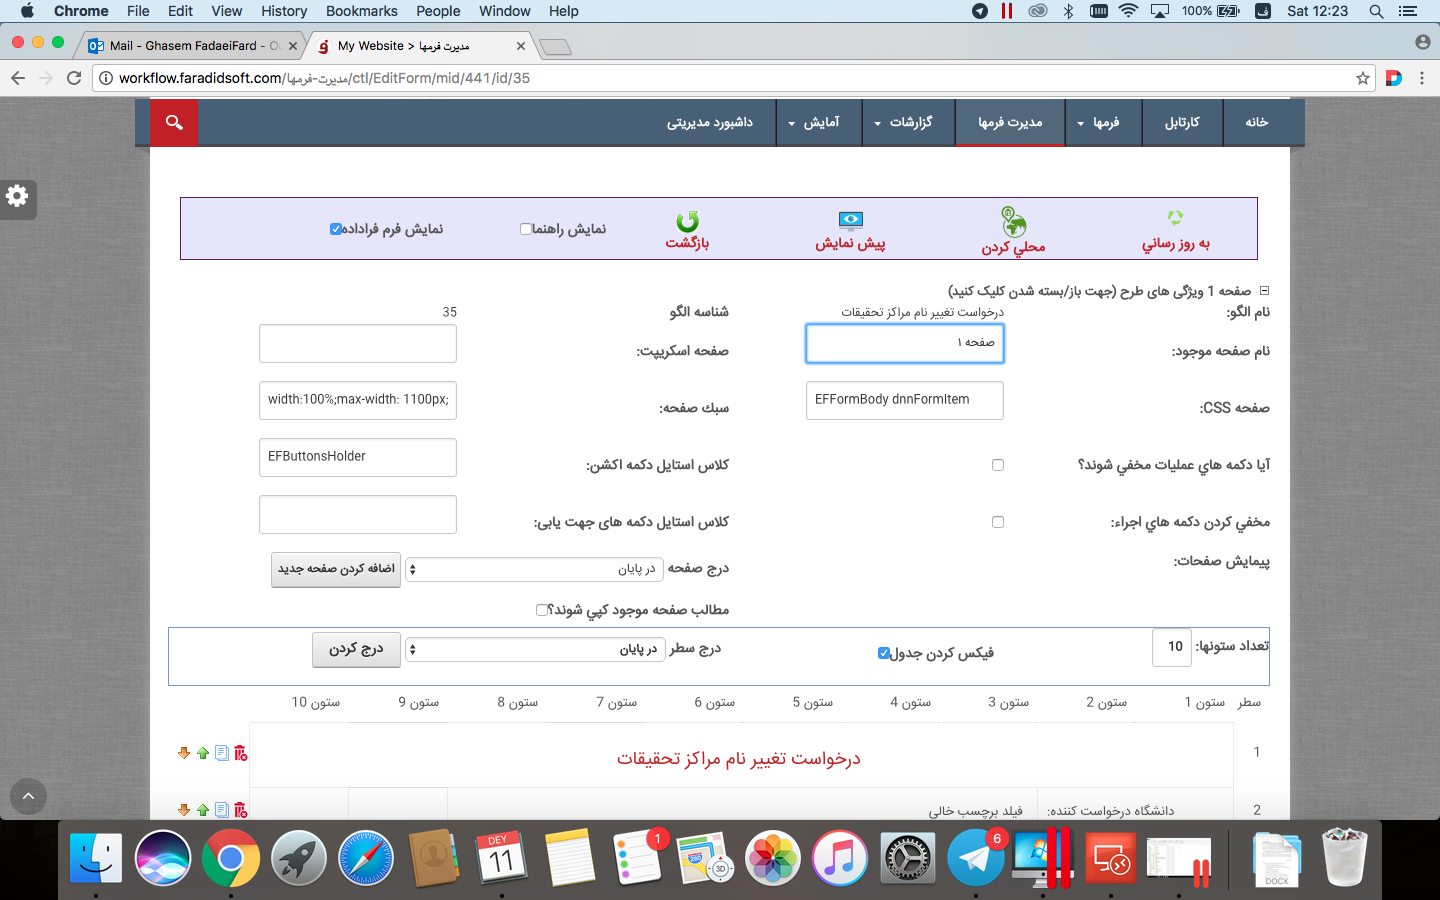Viewport: 1440px width, 900px height.
Task: Open درج سطر (insert row) position dropdown
Action: 533,650
